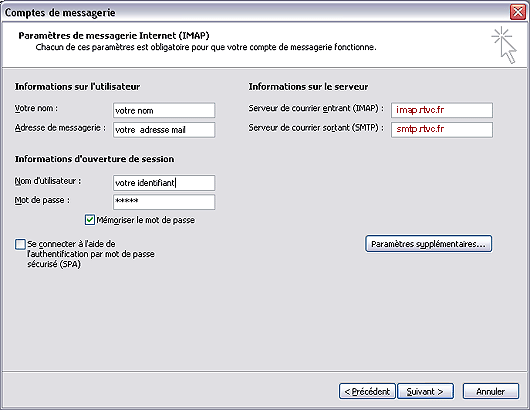Select the Mot de passe field
Image resolution: width=530 pixels, height=410 pixels.
coord(164,202)
